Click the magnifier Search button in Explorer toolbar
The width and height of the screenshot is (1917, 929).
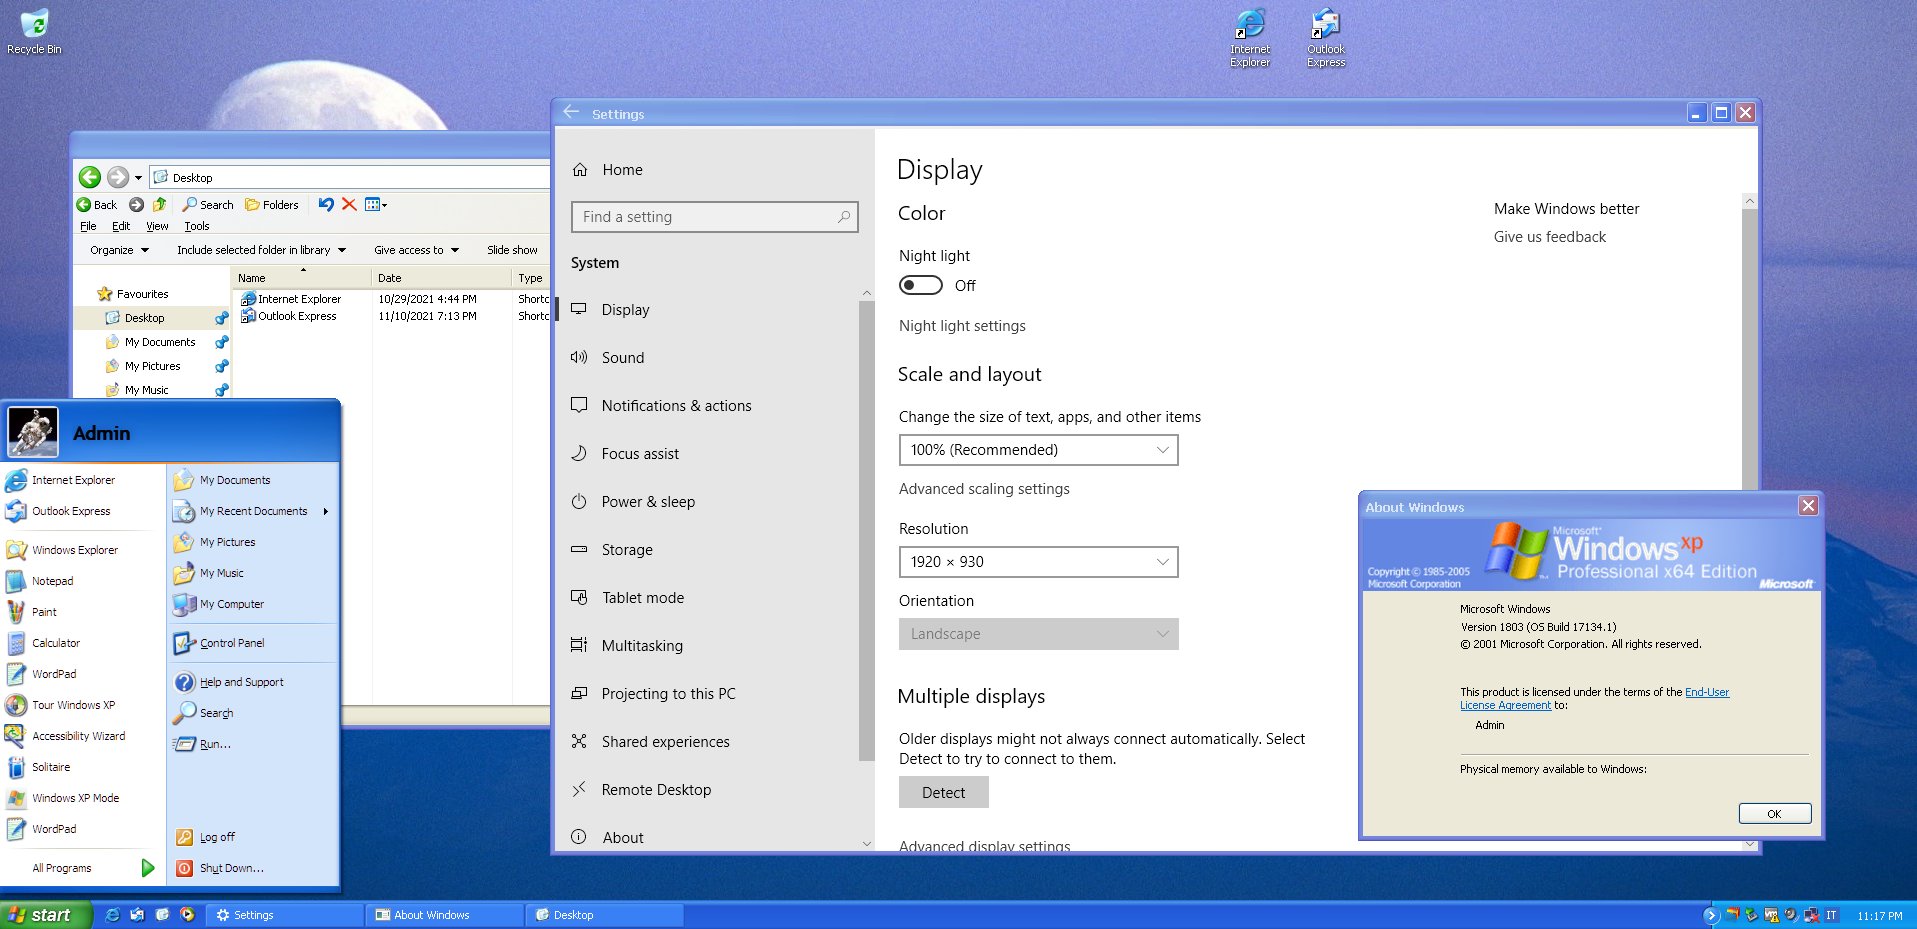click(208, 204)
